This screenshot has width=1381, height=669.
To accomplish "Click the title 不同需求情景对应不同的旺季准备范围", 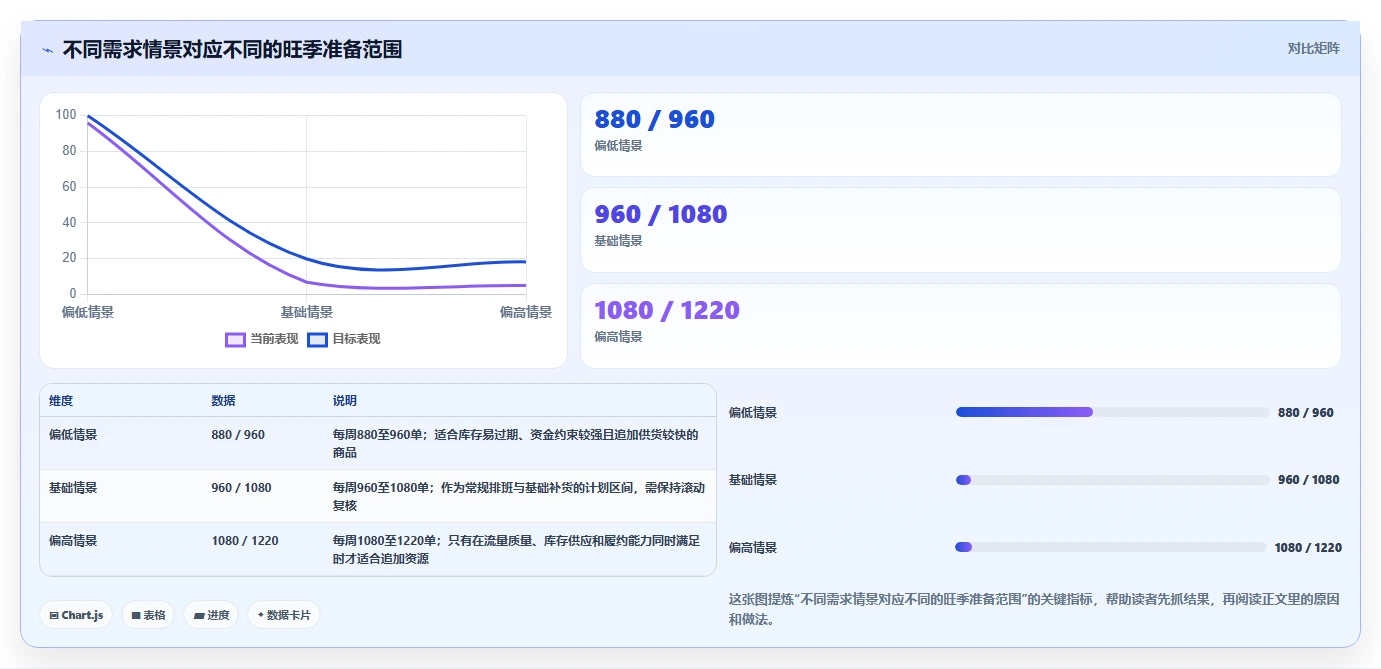I will coord(232,49).
